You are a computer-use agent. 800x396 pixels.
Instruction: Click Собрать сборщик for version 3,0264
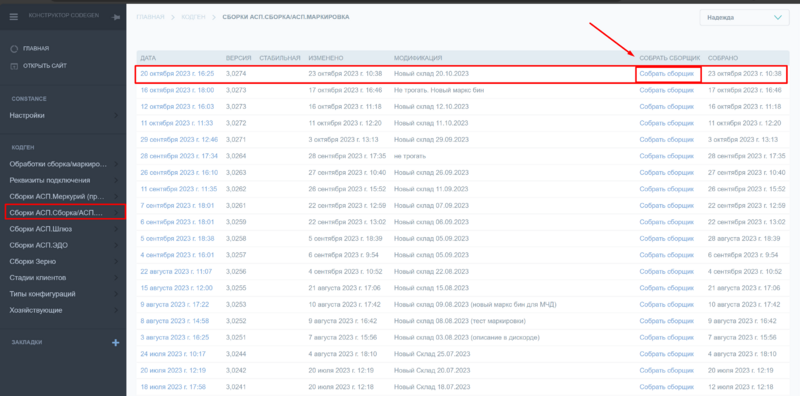[x=667, y=156]
